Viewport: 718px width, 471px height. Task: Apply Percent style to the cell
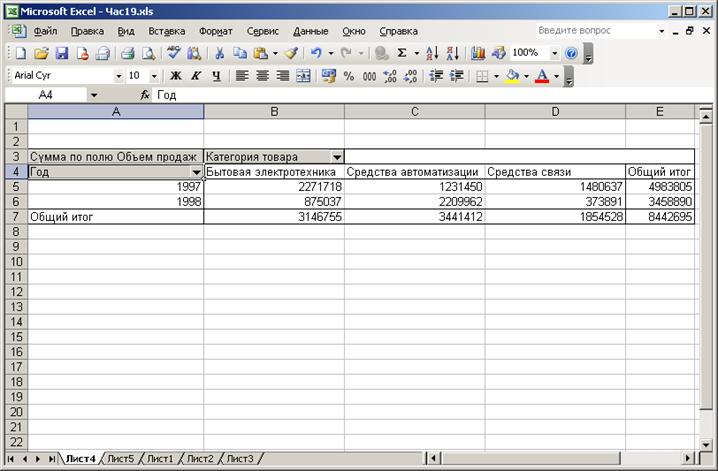pos(349,76)
